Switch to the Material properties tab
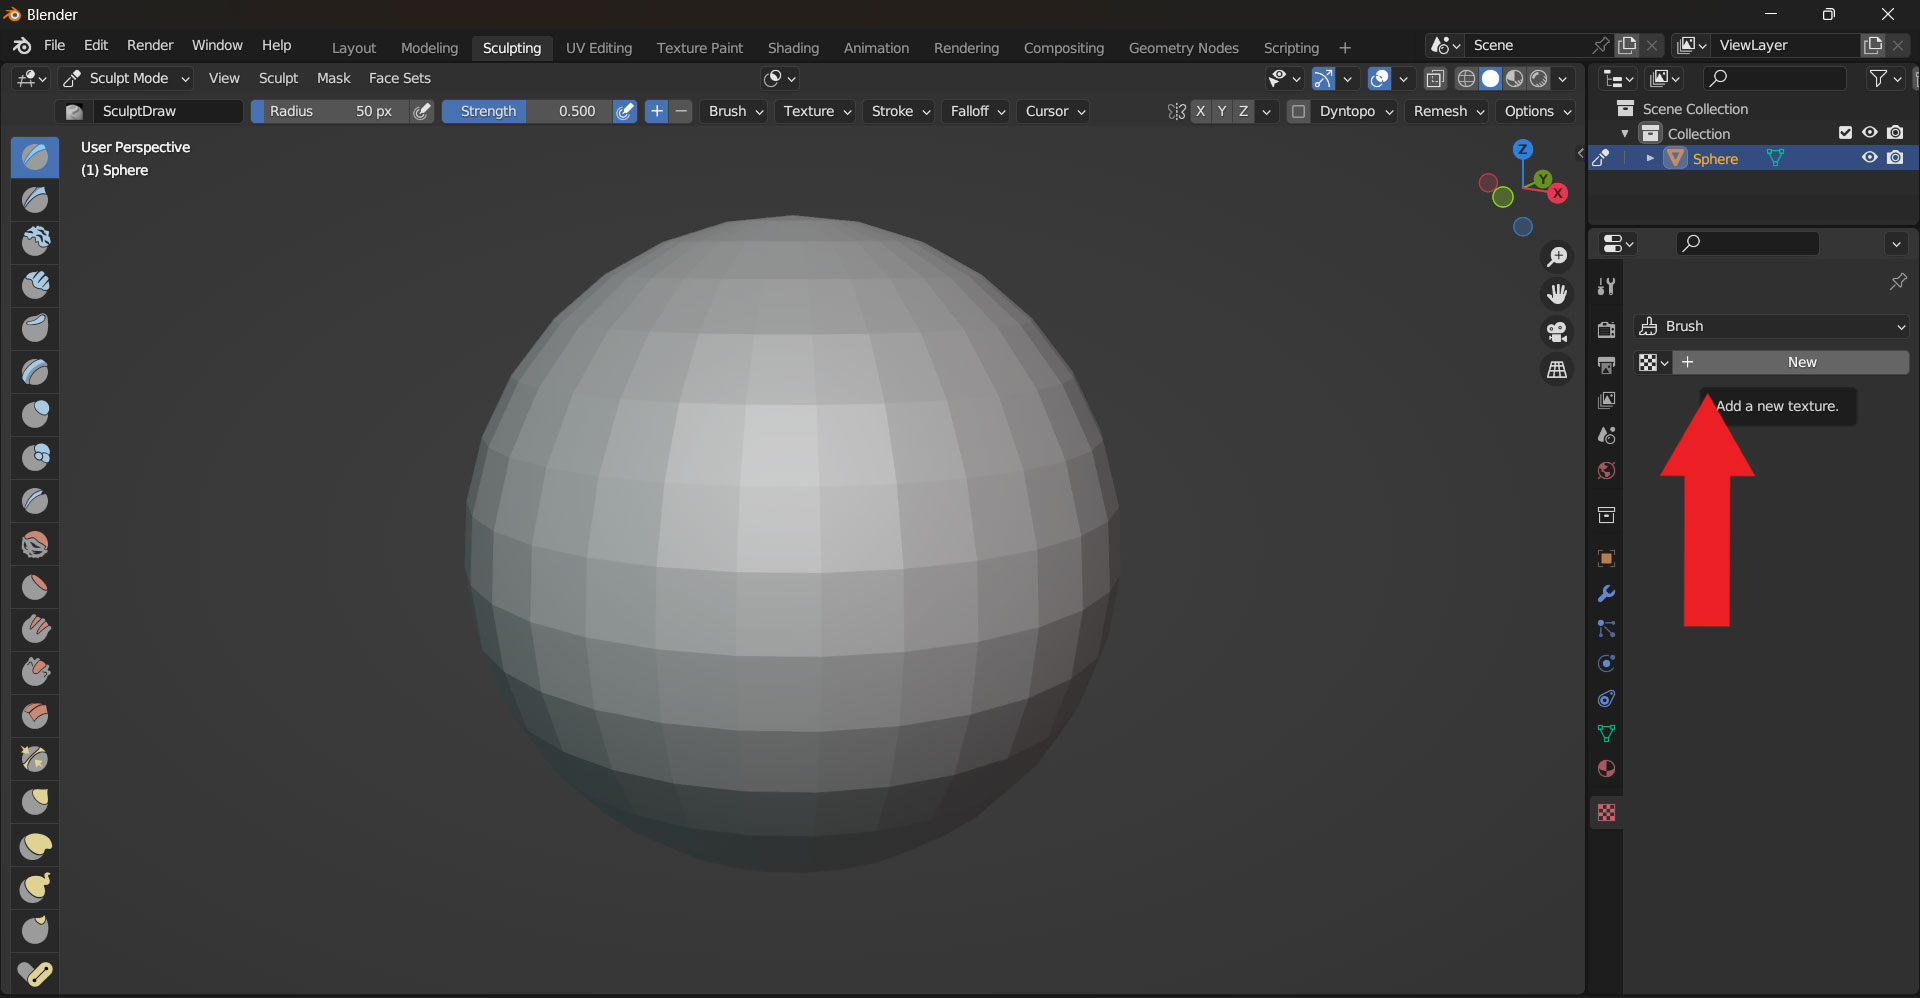Viewport: 1920px width, 998px height. pyautogui.click(x=1607, y=768)
